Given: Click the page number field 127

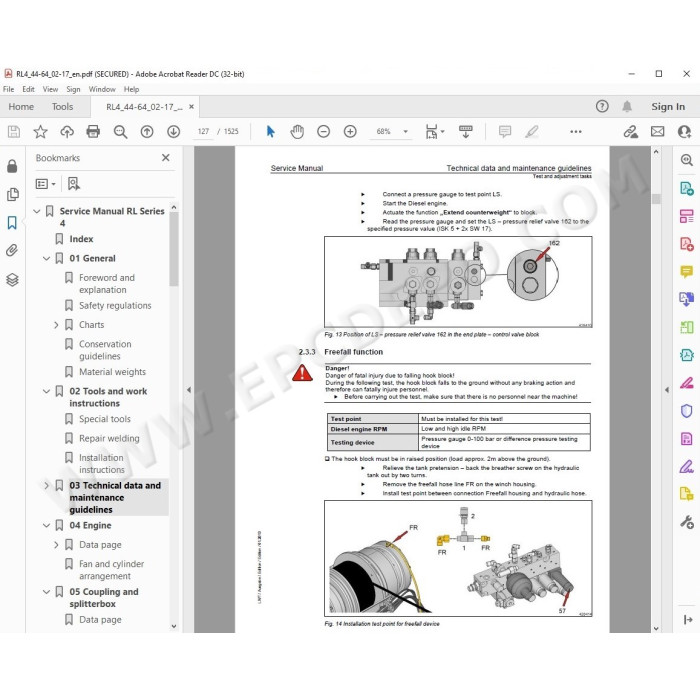Looking at the screenshot, I should [203, 132].
